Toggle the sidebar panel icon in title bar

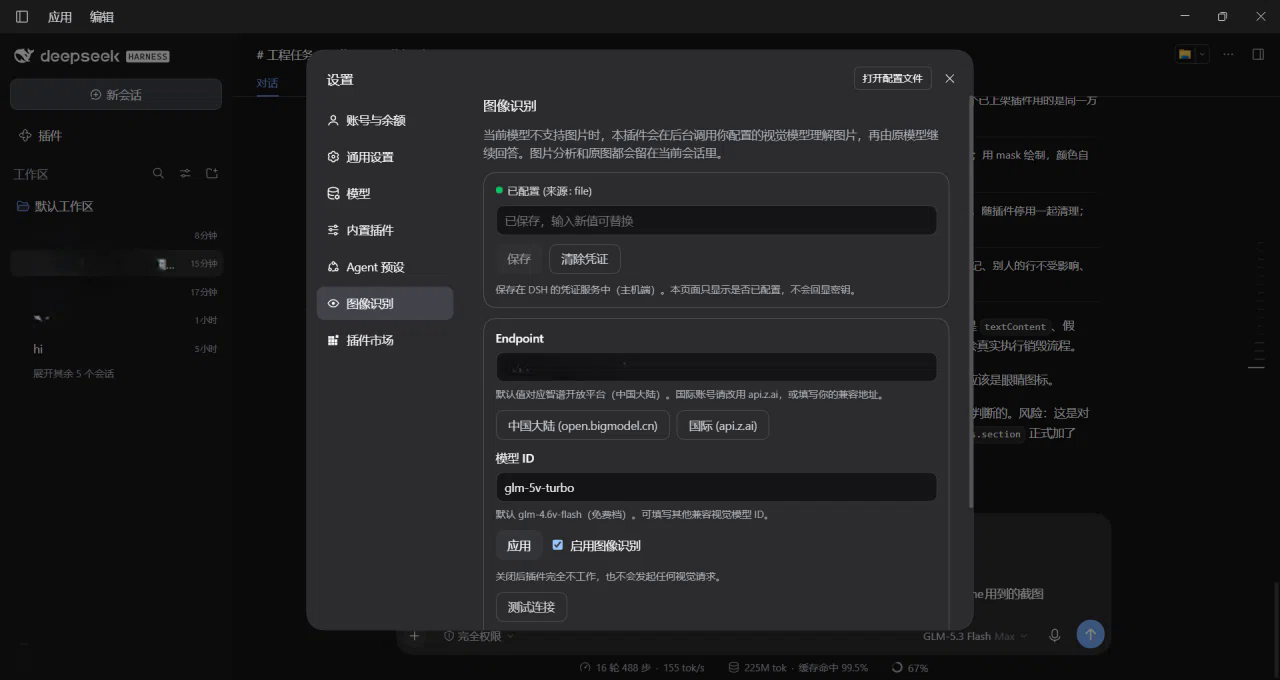coord(22,17)
